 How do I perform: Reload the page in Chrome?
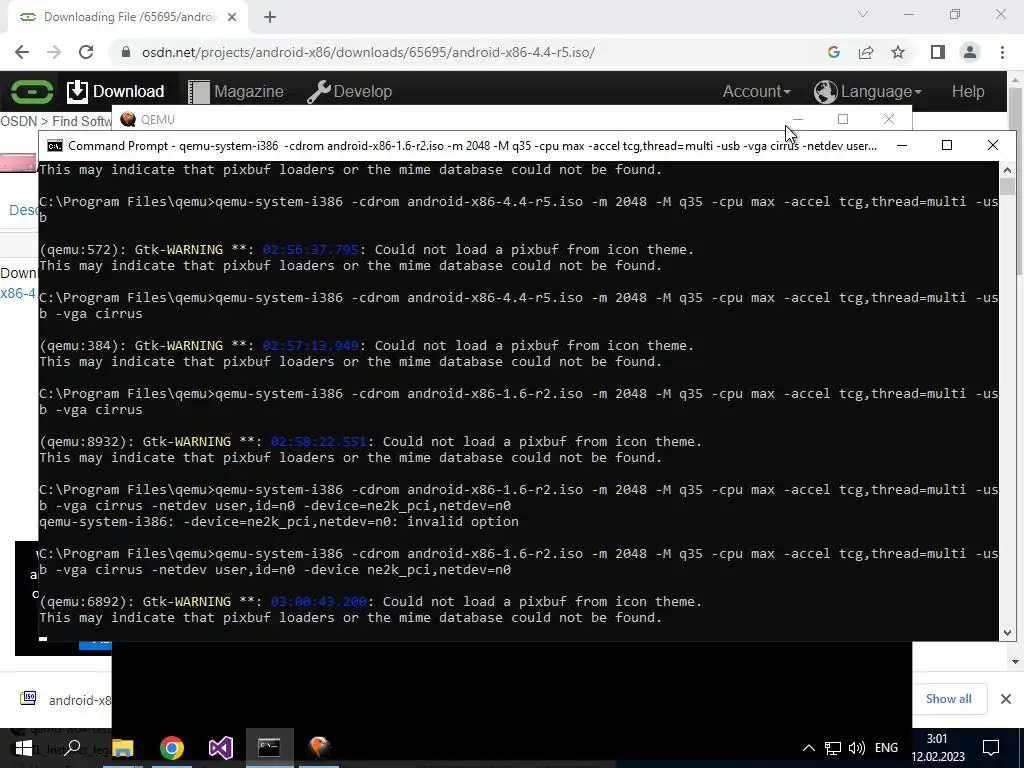click(86, 52)
